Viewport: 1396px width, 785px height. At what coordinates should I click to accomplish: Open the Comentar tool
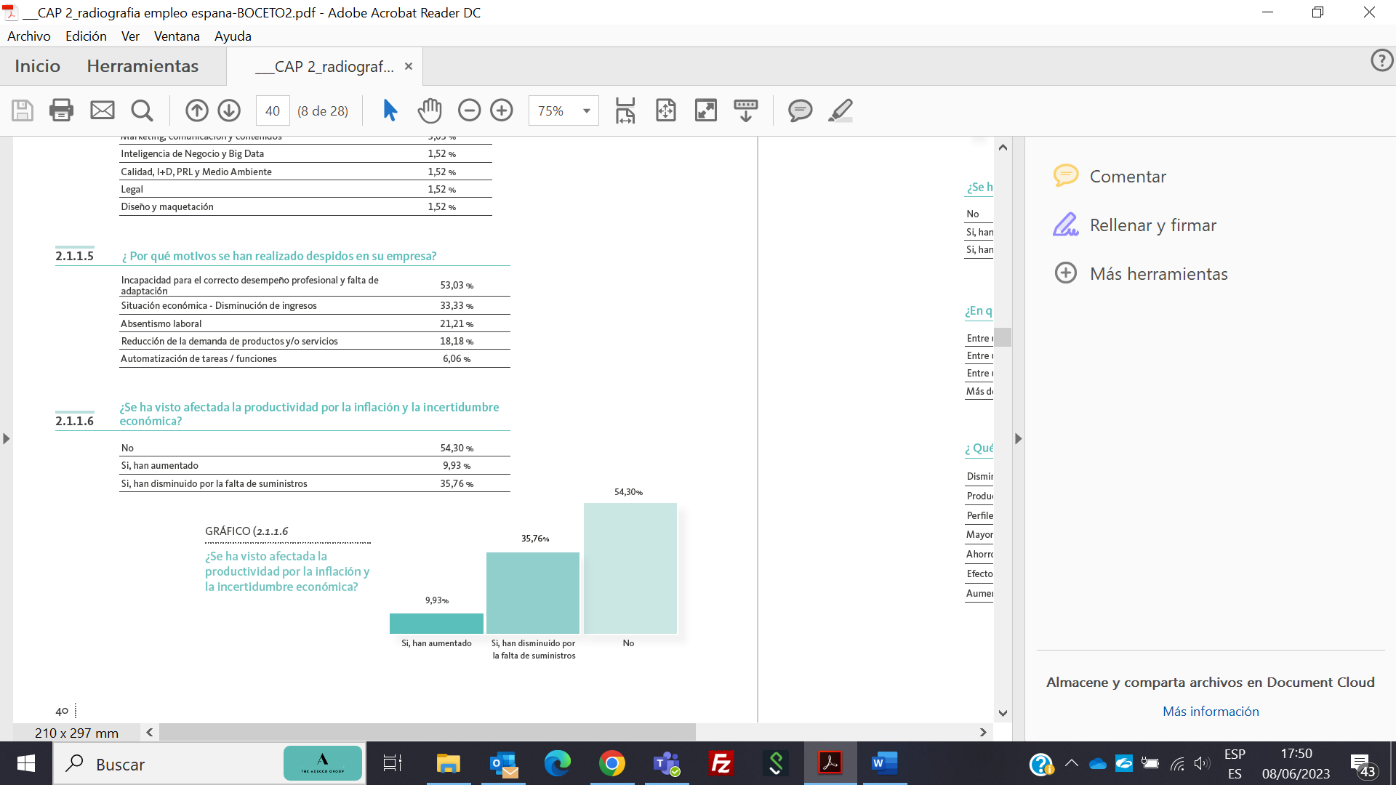point(1110,176)
